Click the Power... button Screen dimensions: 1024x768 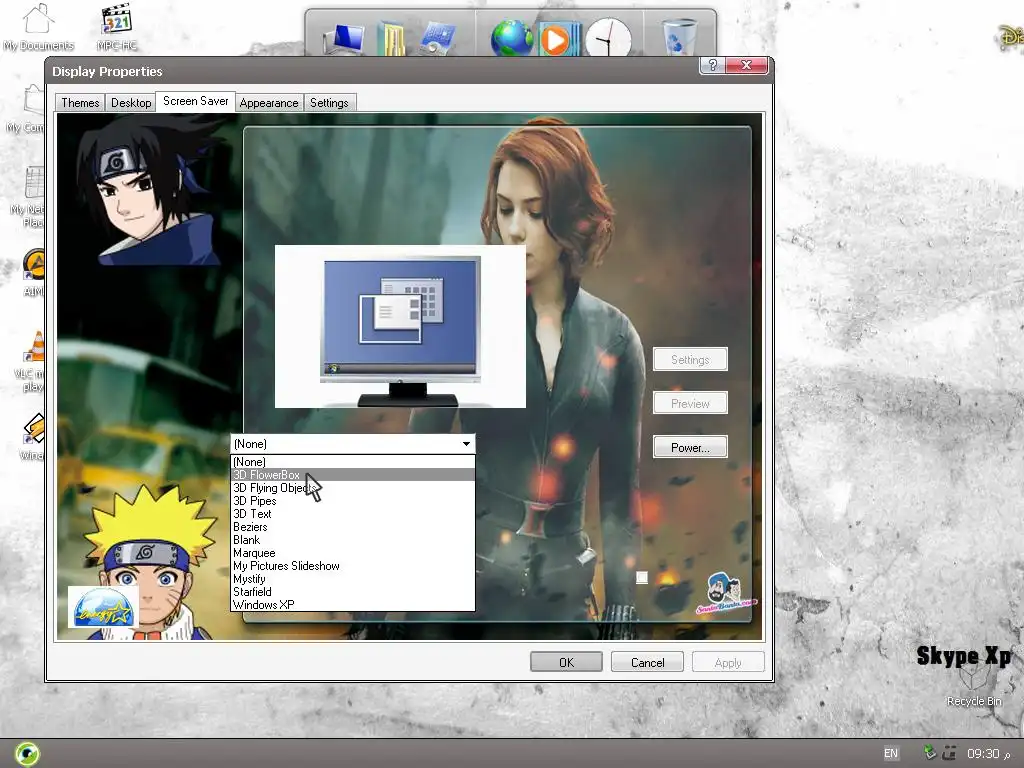(x=690, y=447)
